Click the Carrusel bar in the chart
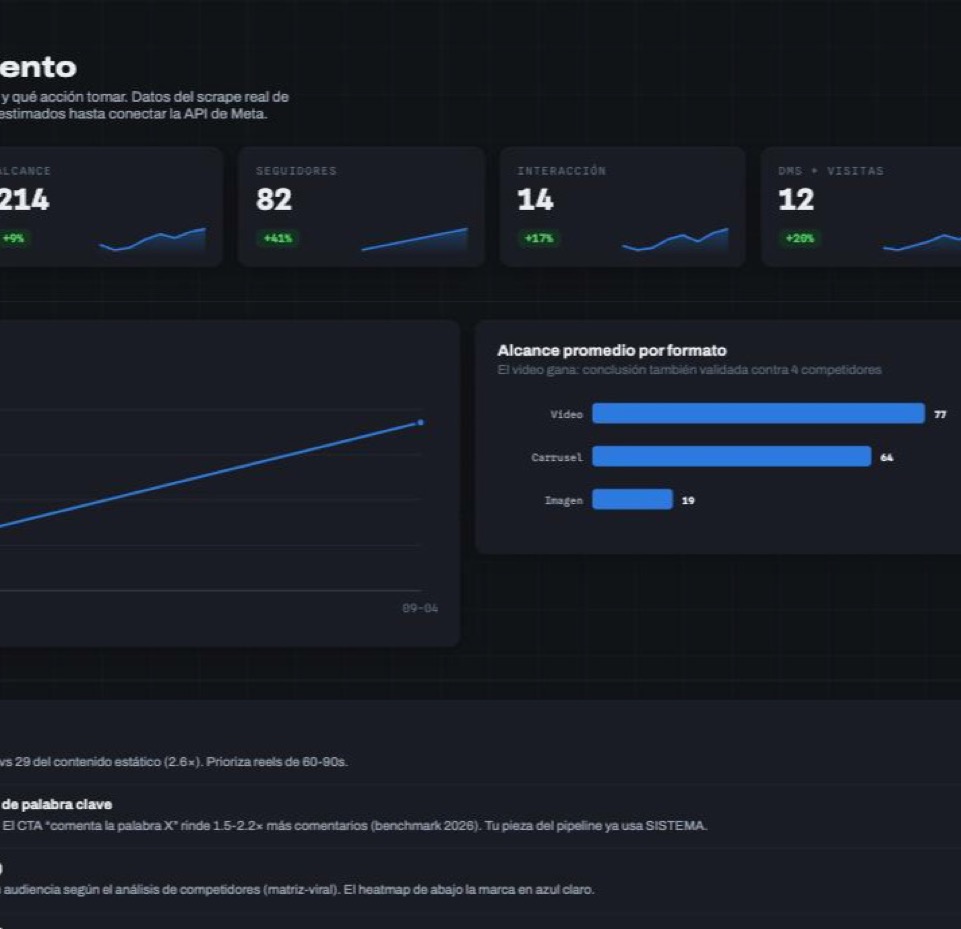This screenshot has height=929, width=961. point(732,457)
